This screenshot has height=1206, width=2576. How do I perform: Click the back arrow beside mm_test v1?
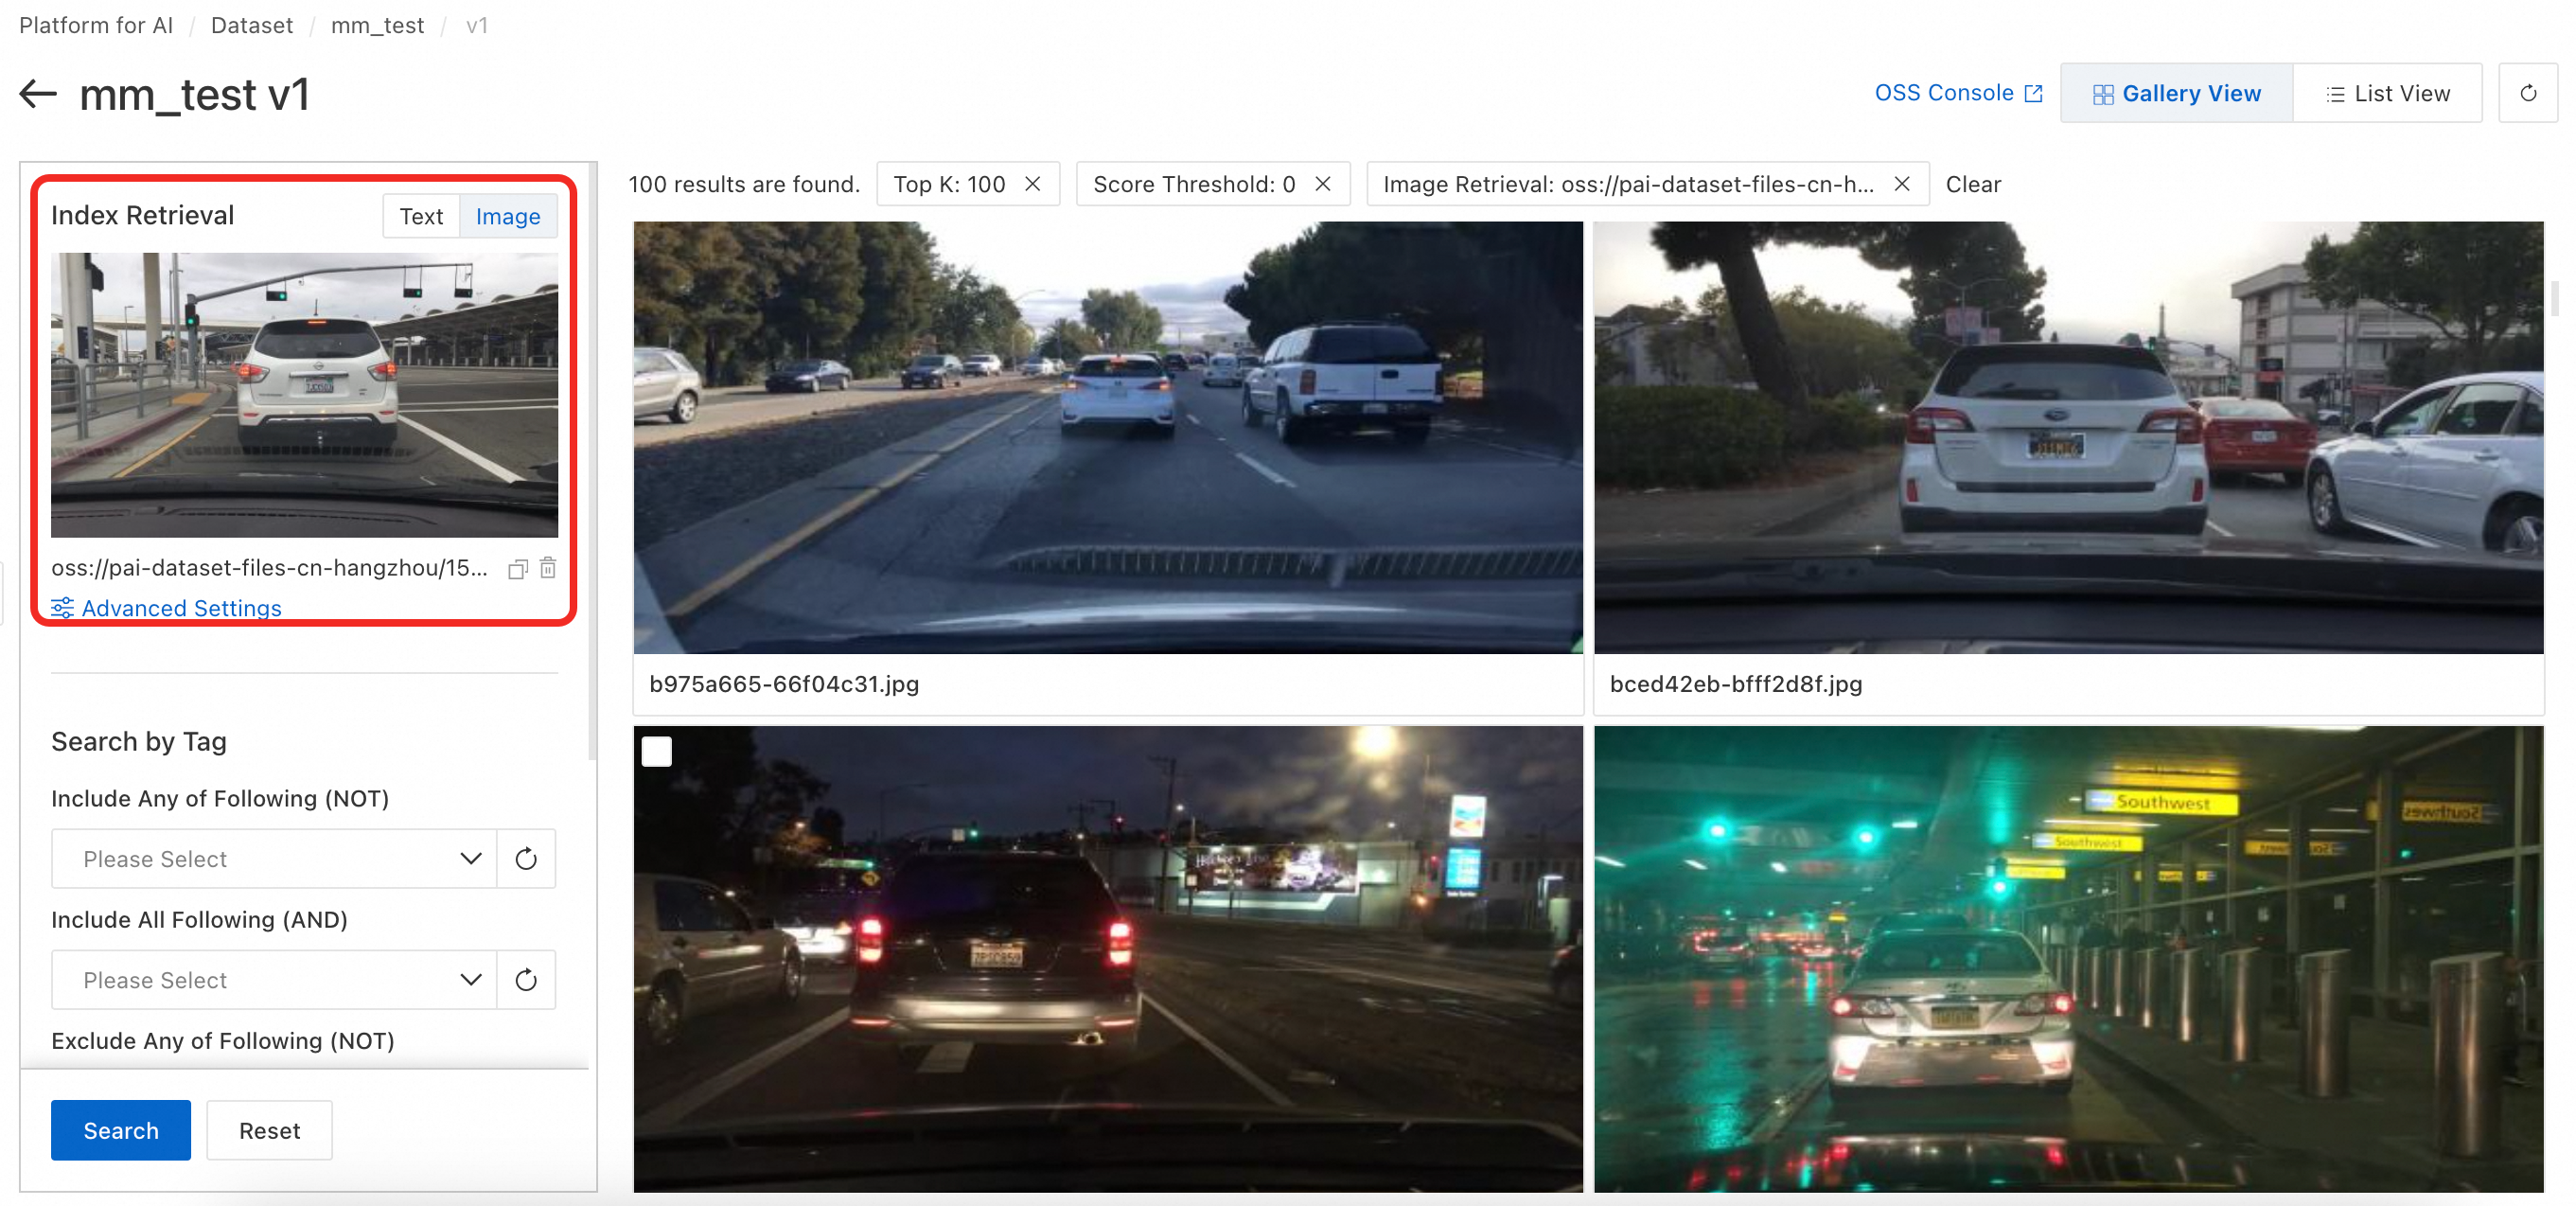[x=38, y=94]
